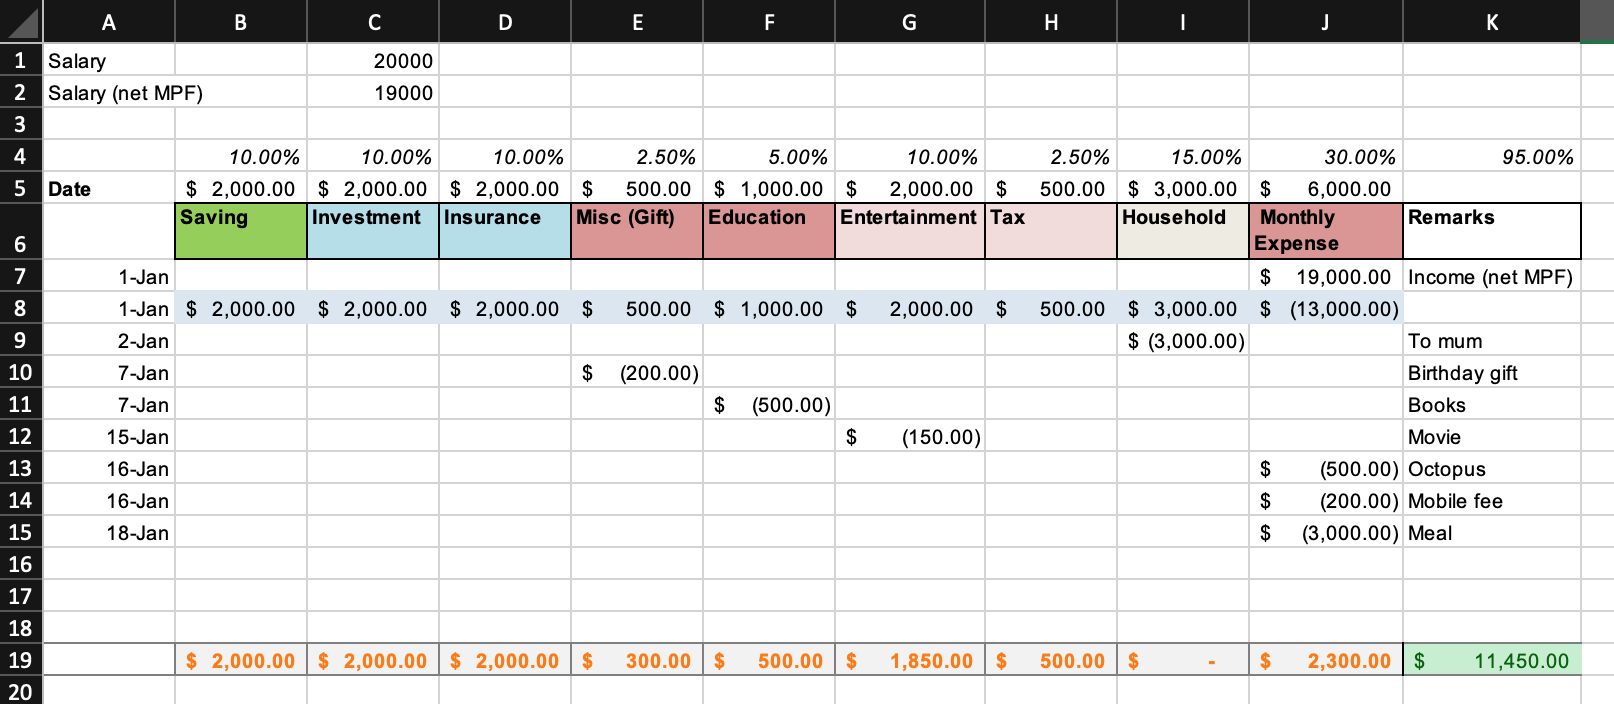
Task: Click the 'Birthday gift' remark cell
Action: [1491, 373]
